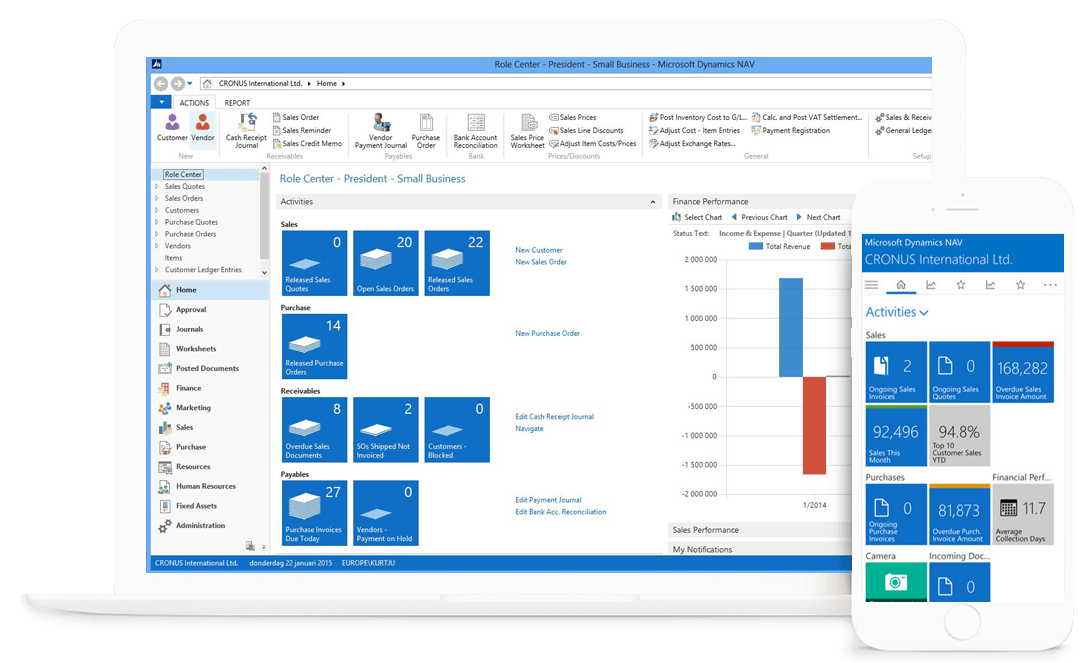The image size is (1090, 663).
Task: Click the navigation tree scroll-down arrow
Action: [264, 272]
